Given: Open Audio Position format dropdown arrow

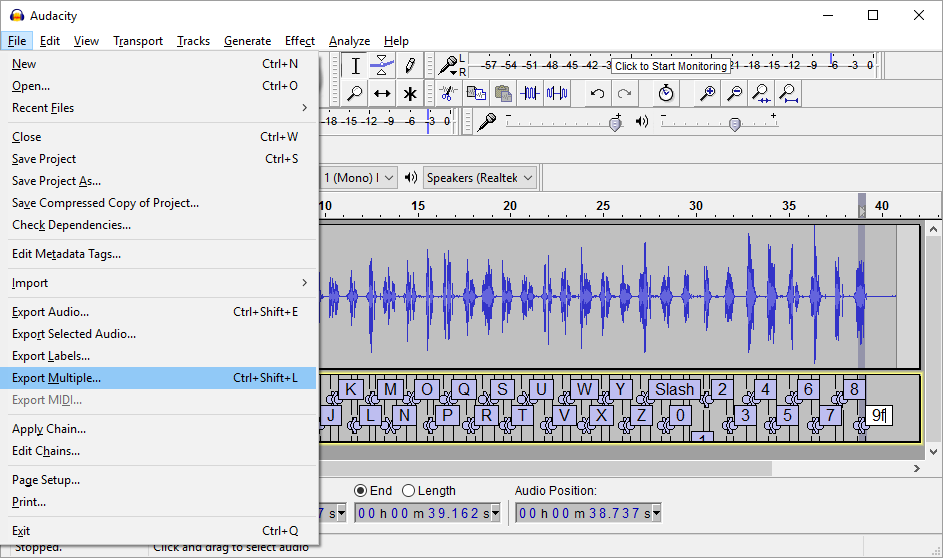Looking at the screenshot, I should click(x=657, y=513).
